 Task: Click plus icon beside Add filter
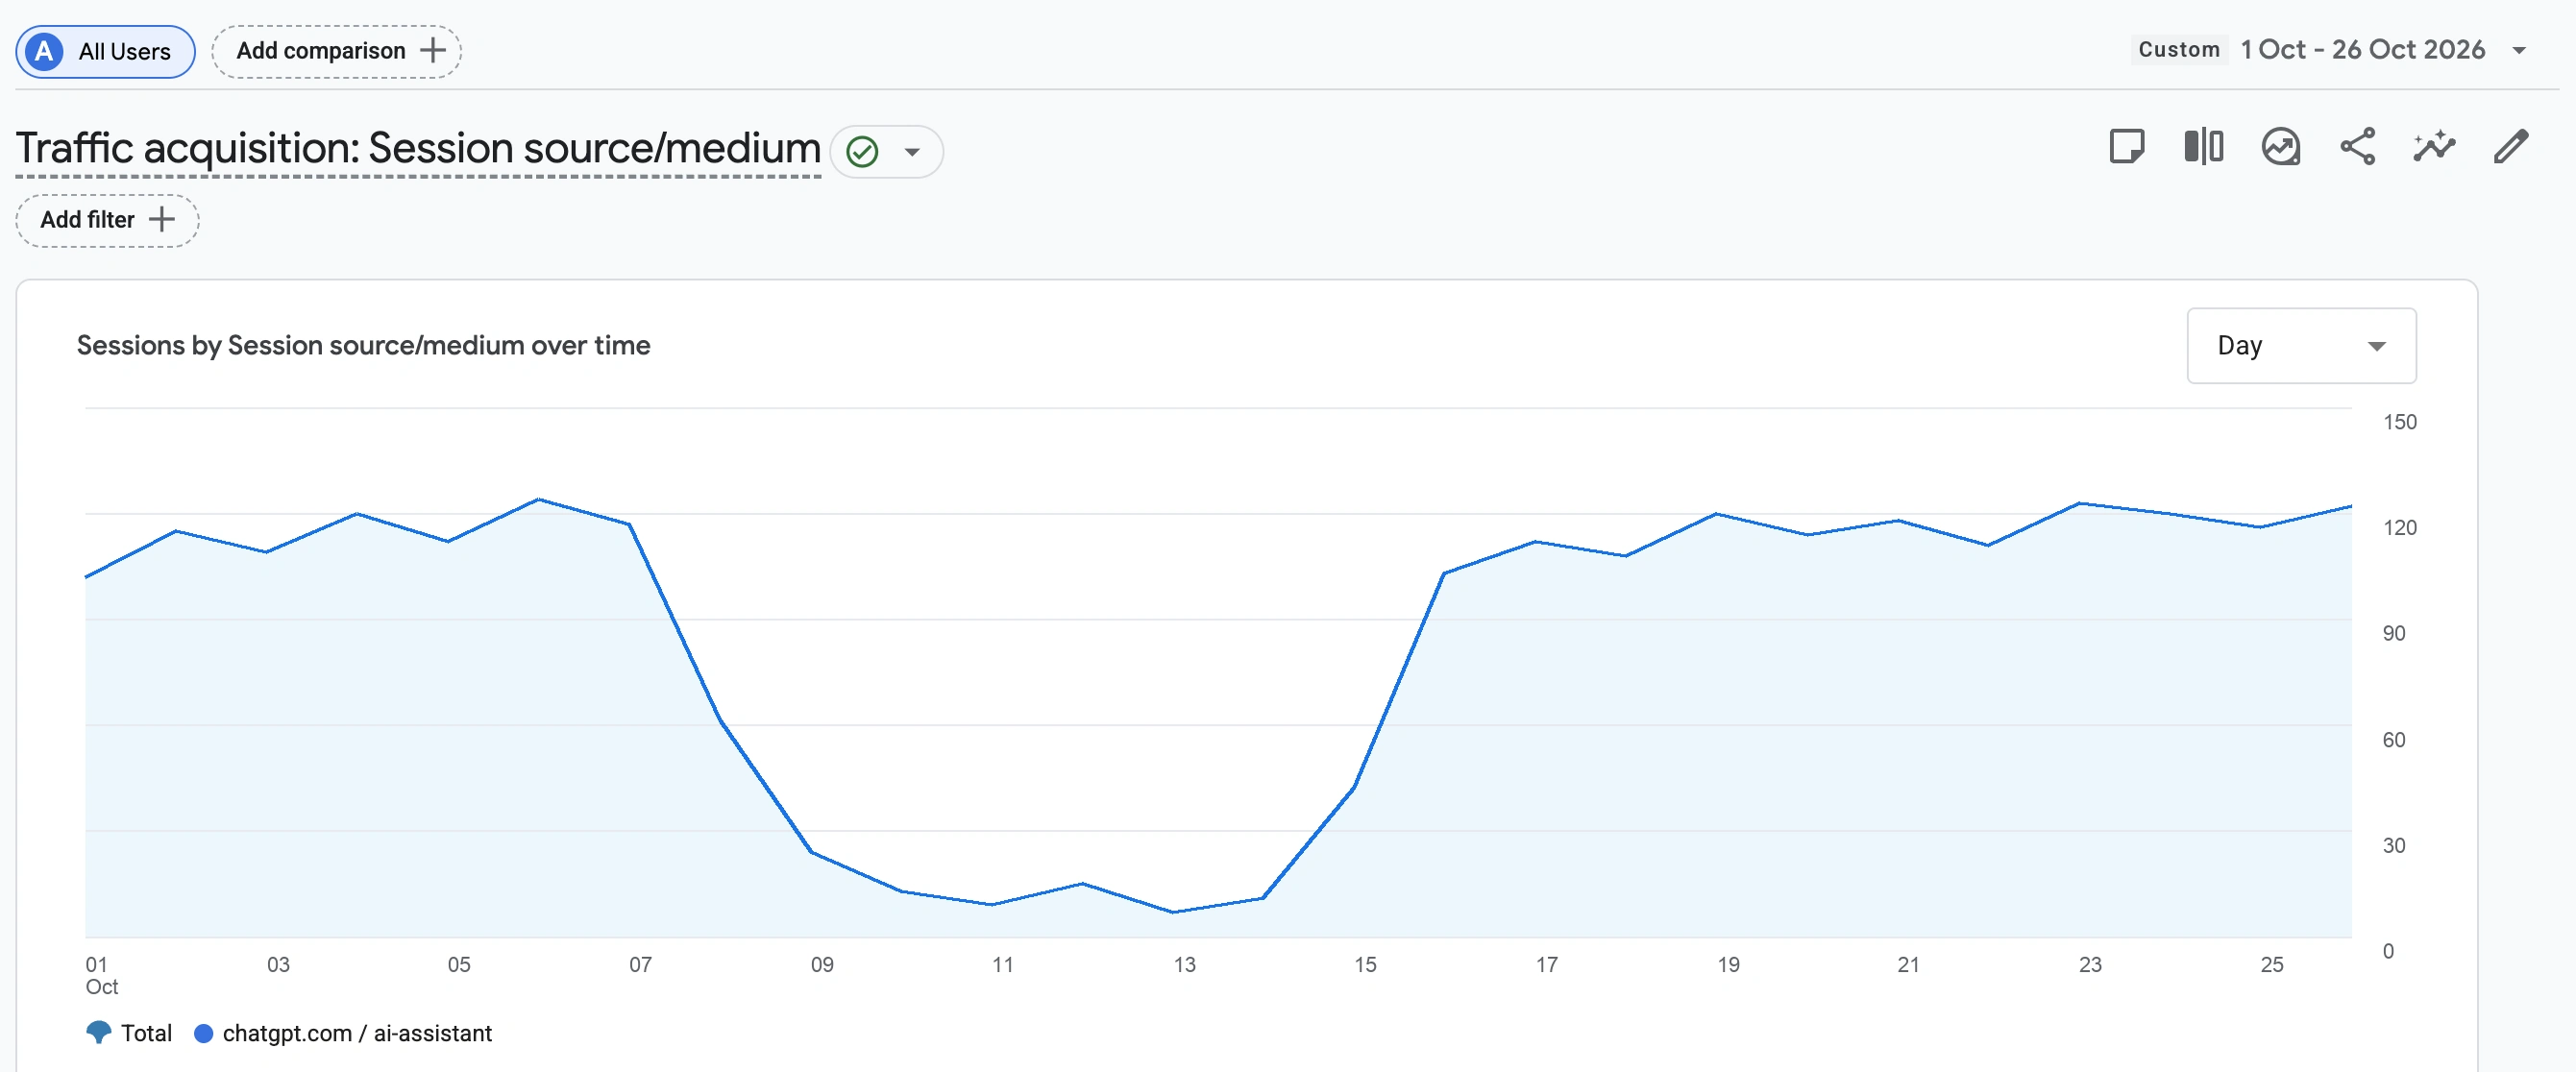pyautogui.click(x=161, y=220)
